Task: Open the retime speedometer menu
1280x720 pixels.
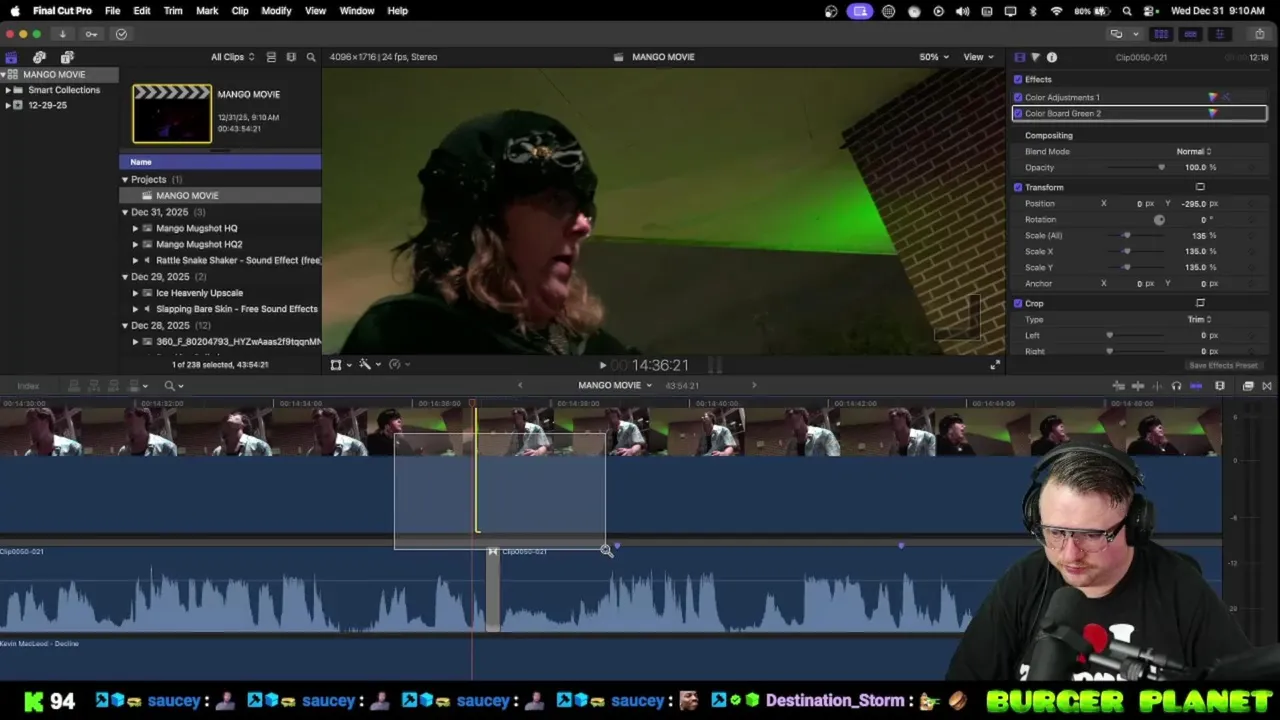Action: click(x=397, y=365)
